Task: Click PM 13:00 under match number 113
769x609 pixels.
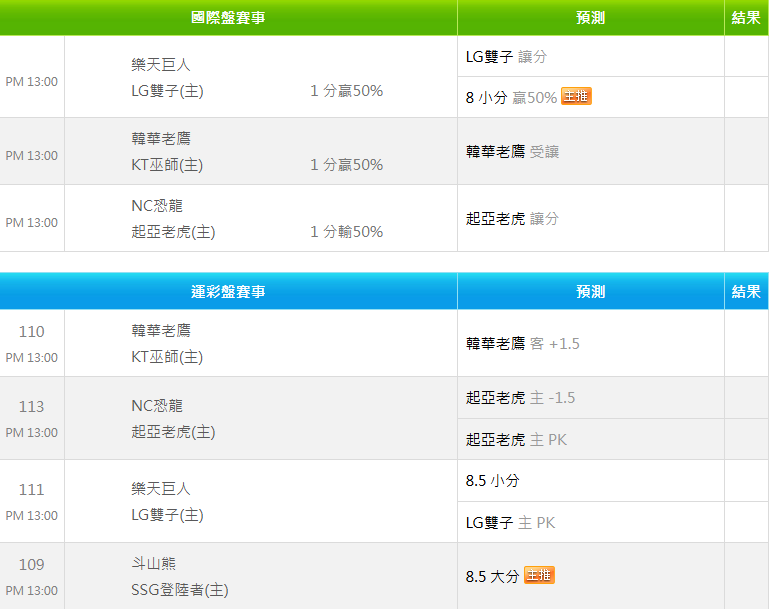Action: point(31,433)
